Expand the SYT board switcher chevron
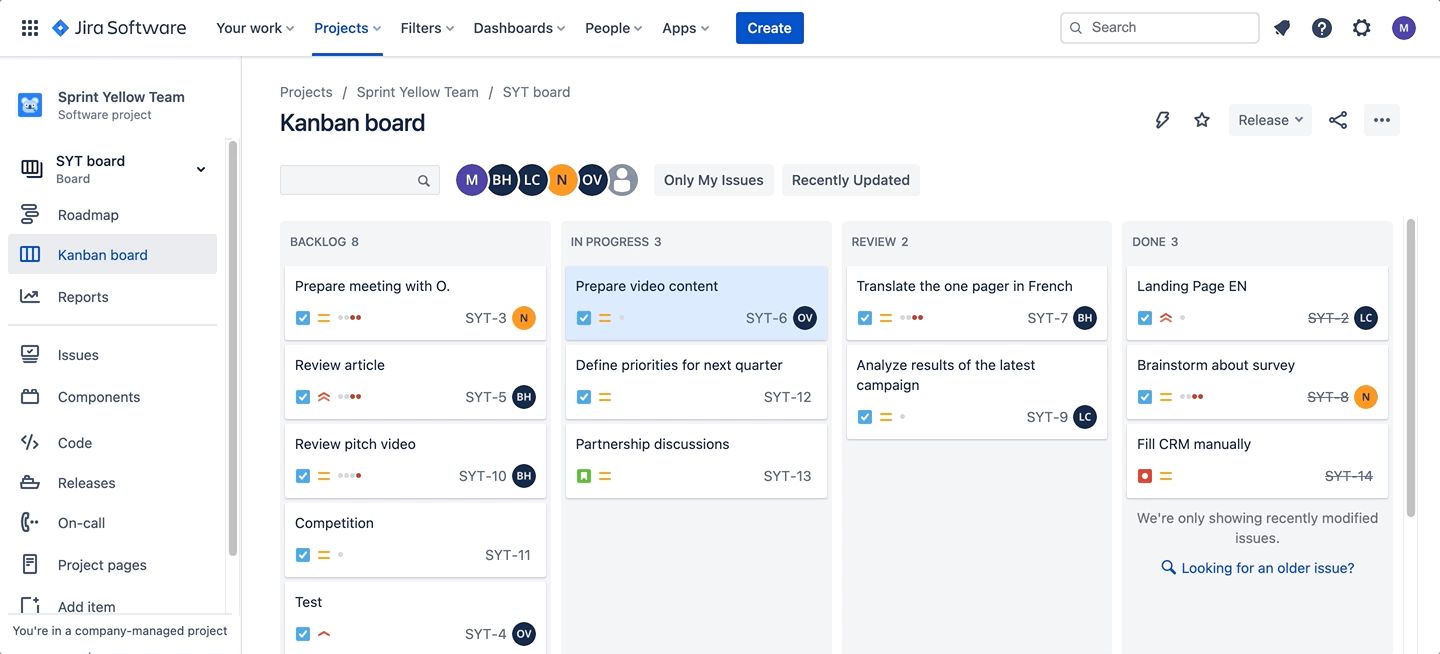 pos(201,169)
